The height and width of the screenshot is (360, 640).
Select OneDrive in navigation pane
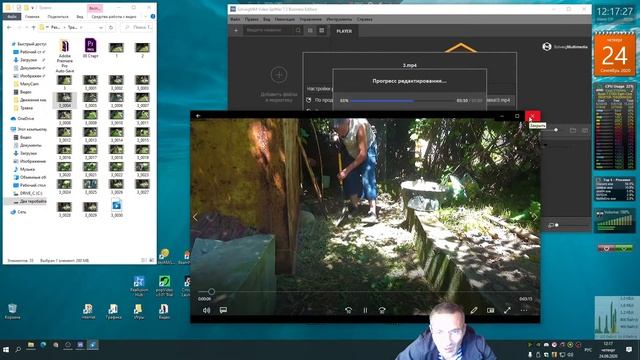[x=23, y=118]
